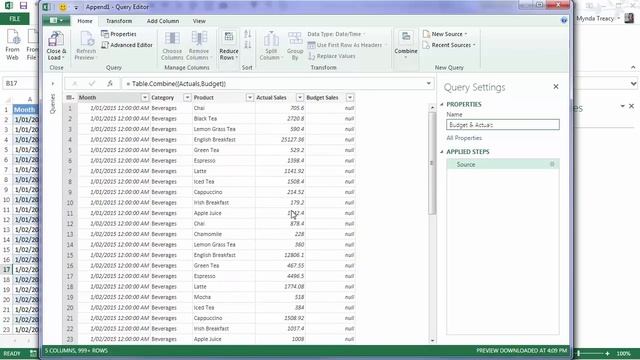The height and width of the screenshot is (360, 640).
Task: Click the Mynda Treacy account name
Action: [595, 18]
